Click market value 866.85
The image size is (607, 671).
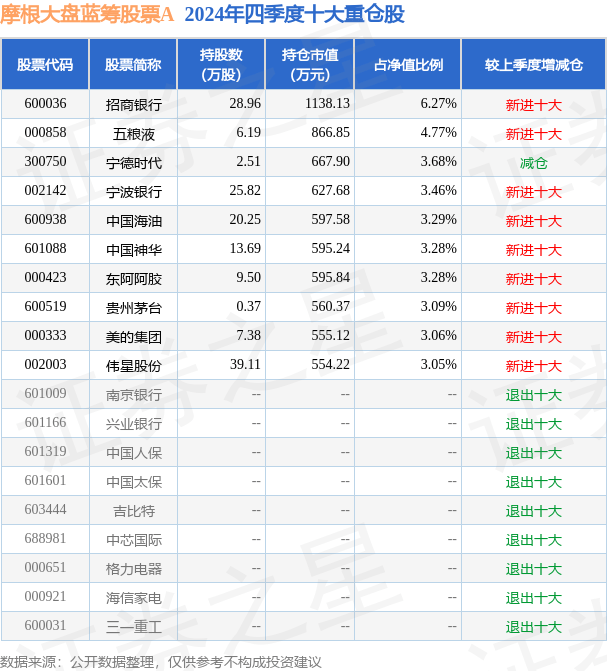coord(330,133)
